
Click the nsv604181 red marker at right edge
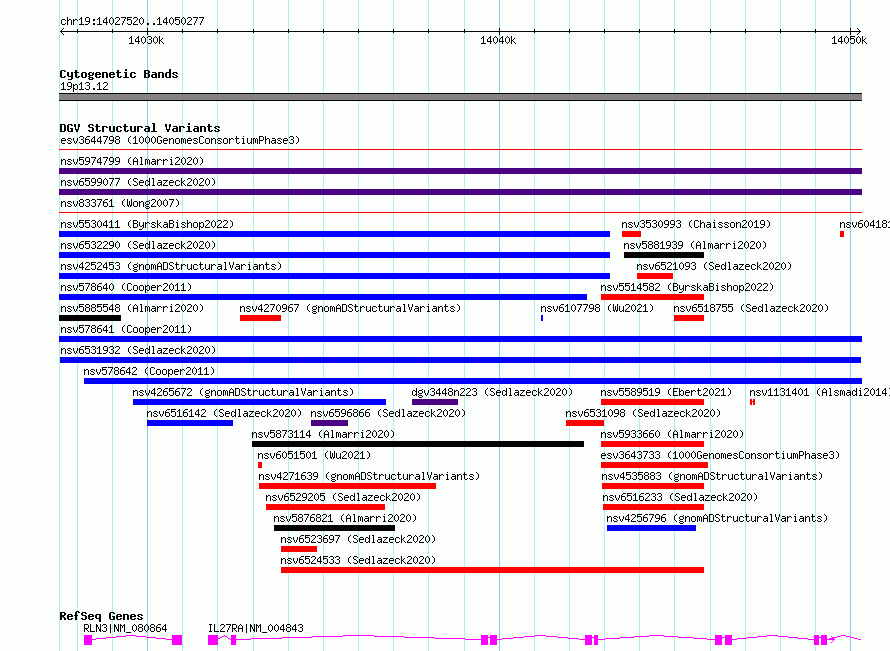point(842,234)
